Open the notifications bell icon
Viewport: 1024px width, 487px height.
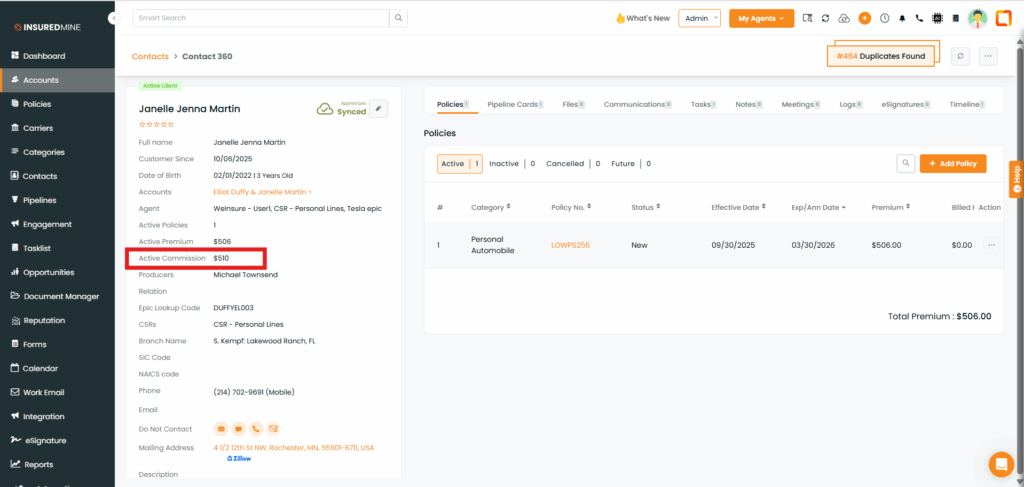point(902,18)
